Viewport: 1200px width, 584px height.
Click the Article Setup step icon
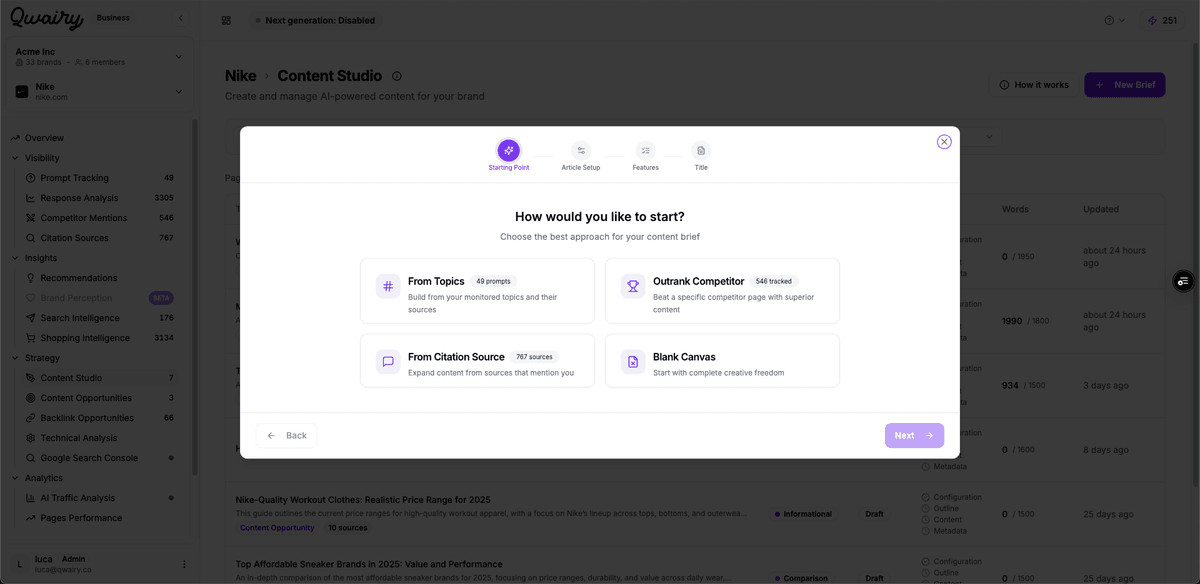coord(581,151)
